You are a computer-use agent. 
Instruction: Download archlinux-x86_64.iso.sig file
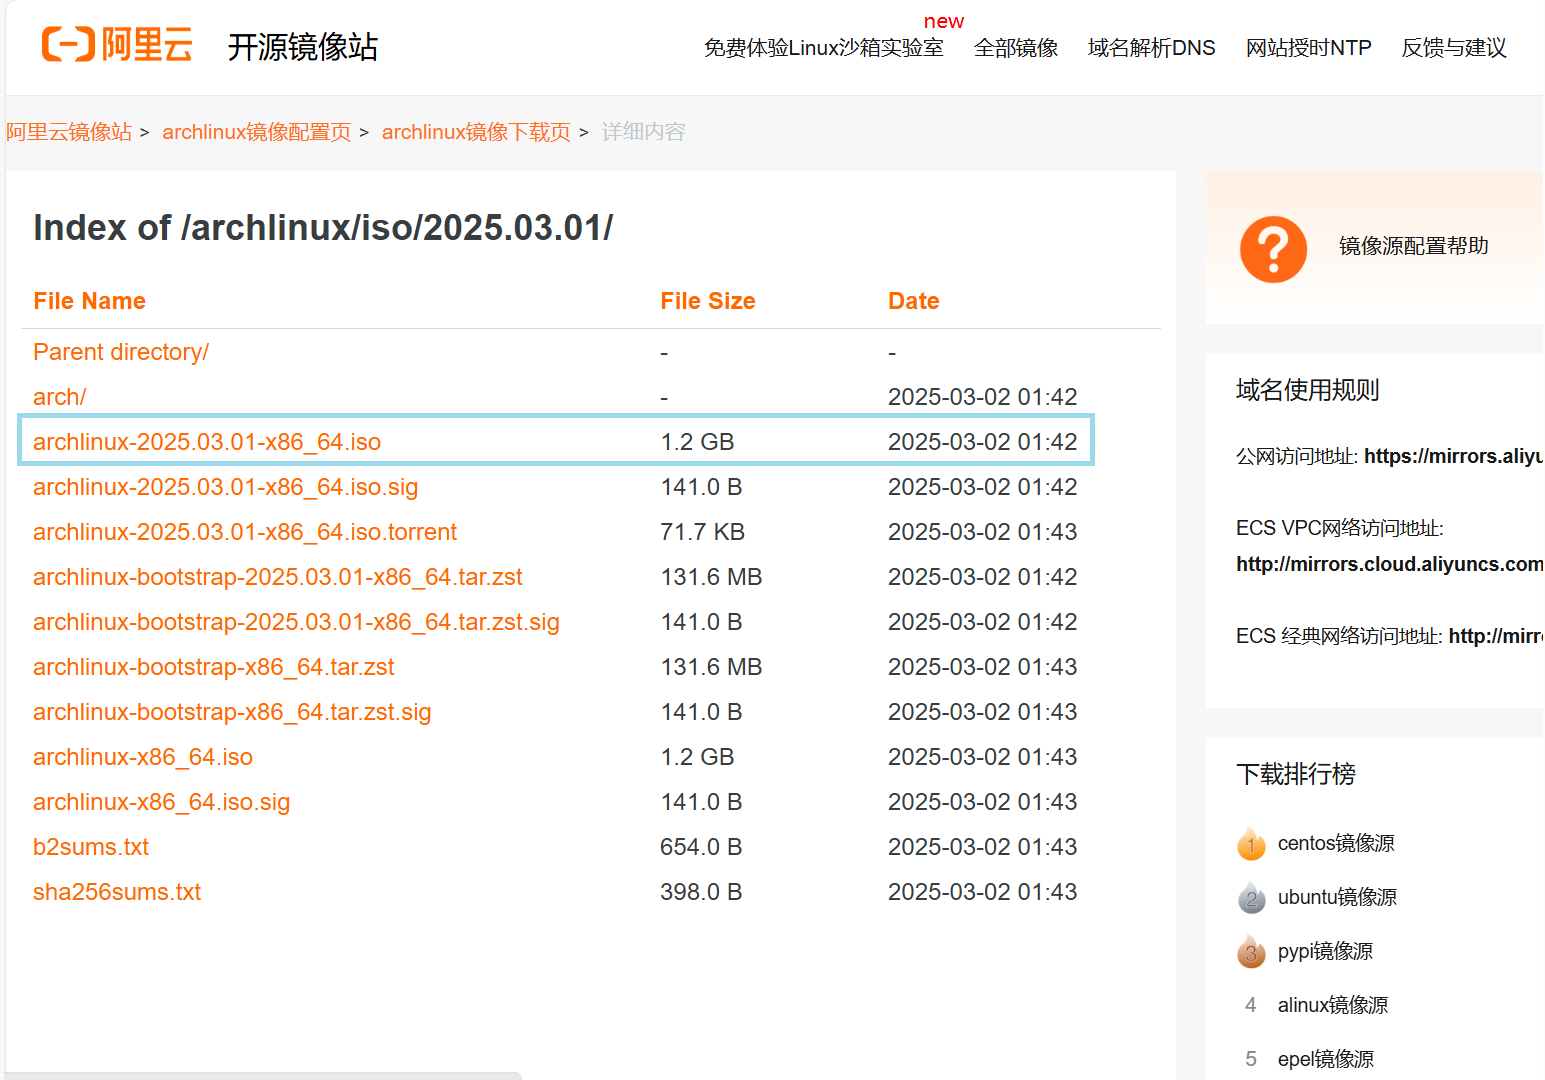click(x=161, y=802)
